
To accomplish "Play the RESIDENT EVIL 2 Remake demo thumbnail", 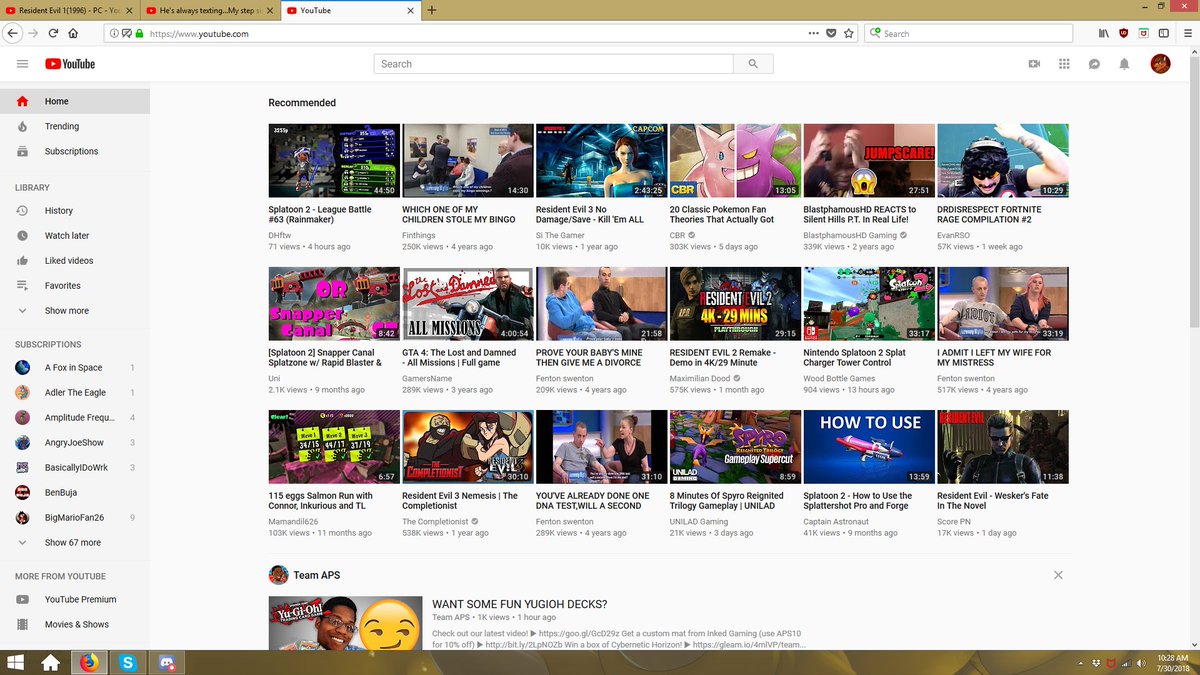I will coord(735,304).
